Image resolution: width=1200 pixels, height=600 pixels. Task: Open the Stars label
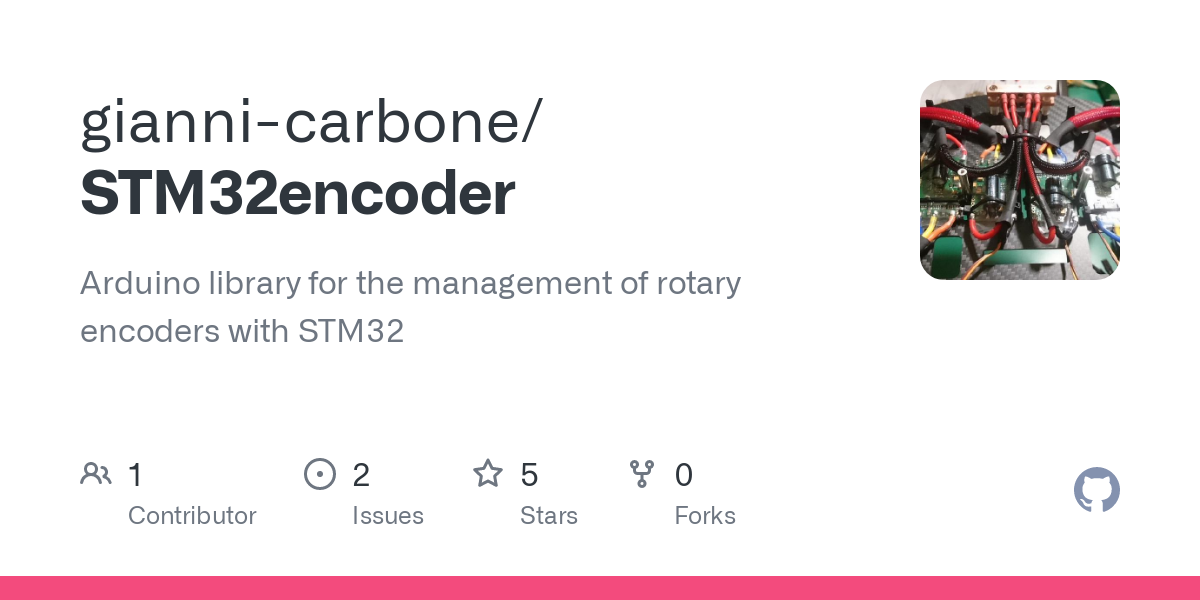click(x=549, y=516)
